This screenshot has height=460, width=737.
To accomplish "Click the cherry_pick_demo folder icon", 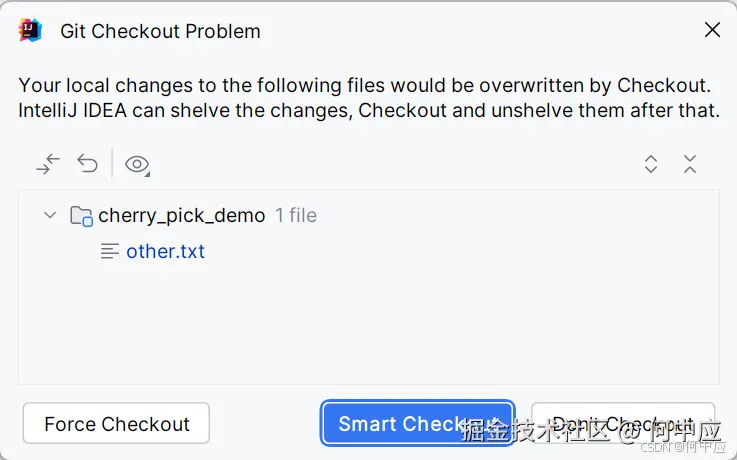I will 81,216.
